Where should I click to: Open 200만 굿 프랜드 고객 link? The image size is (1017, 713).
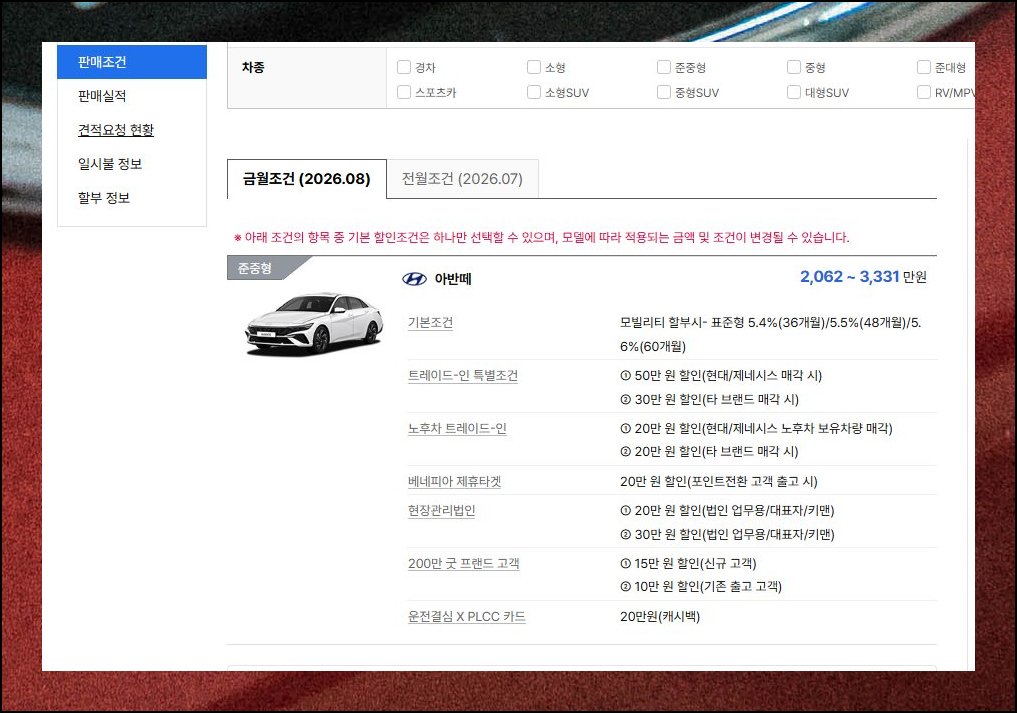point(463,563)
